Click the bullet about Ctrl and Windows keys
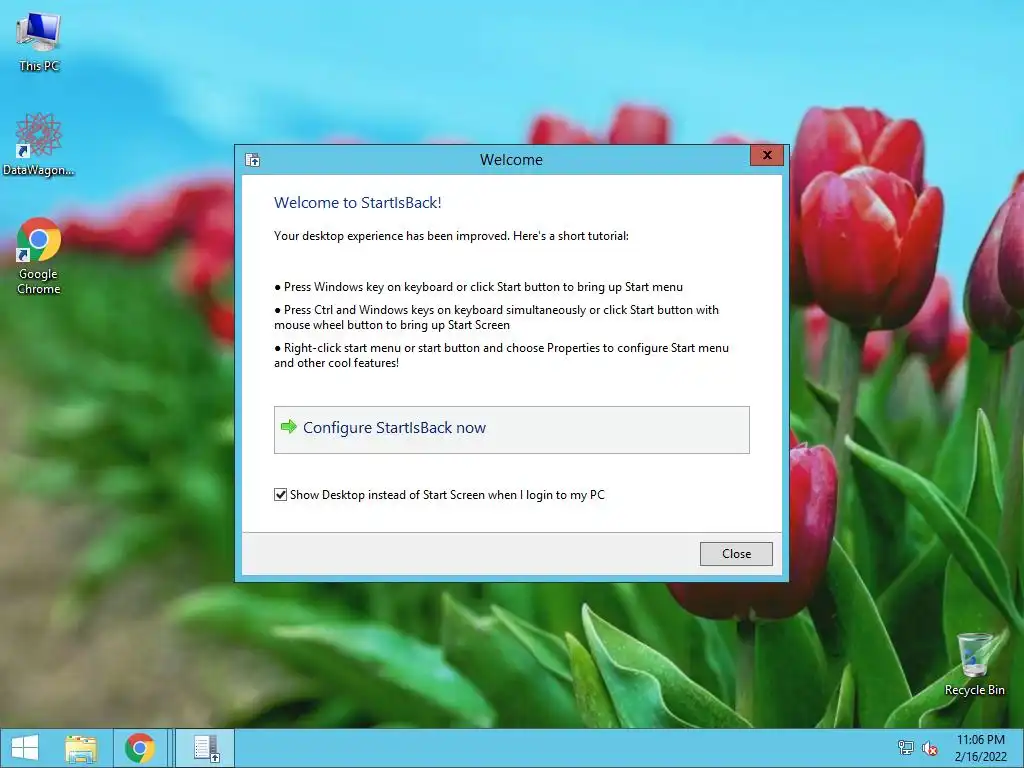The height and width of the screenshot is (768, 1024). 496,317
